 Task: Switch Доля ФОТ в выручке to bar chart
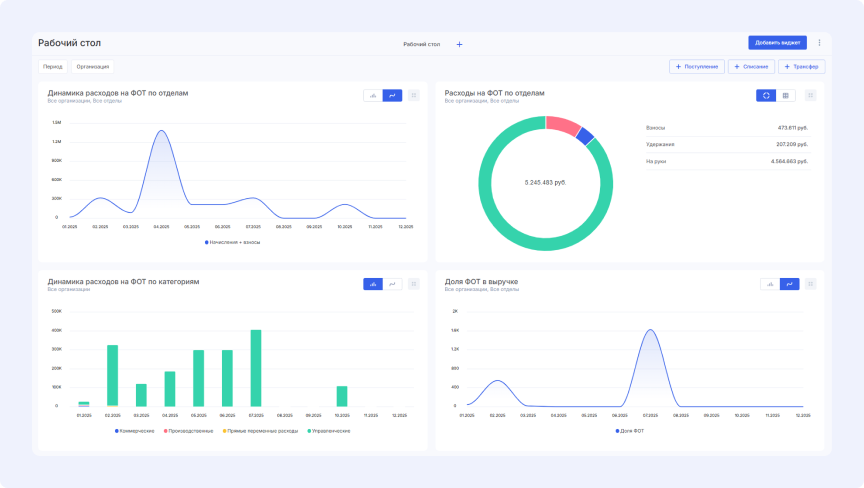(770, 284)
